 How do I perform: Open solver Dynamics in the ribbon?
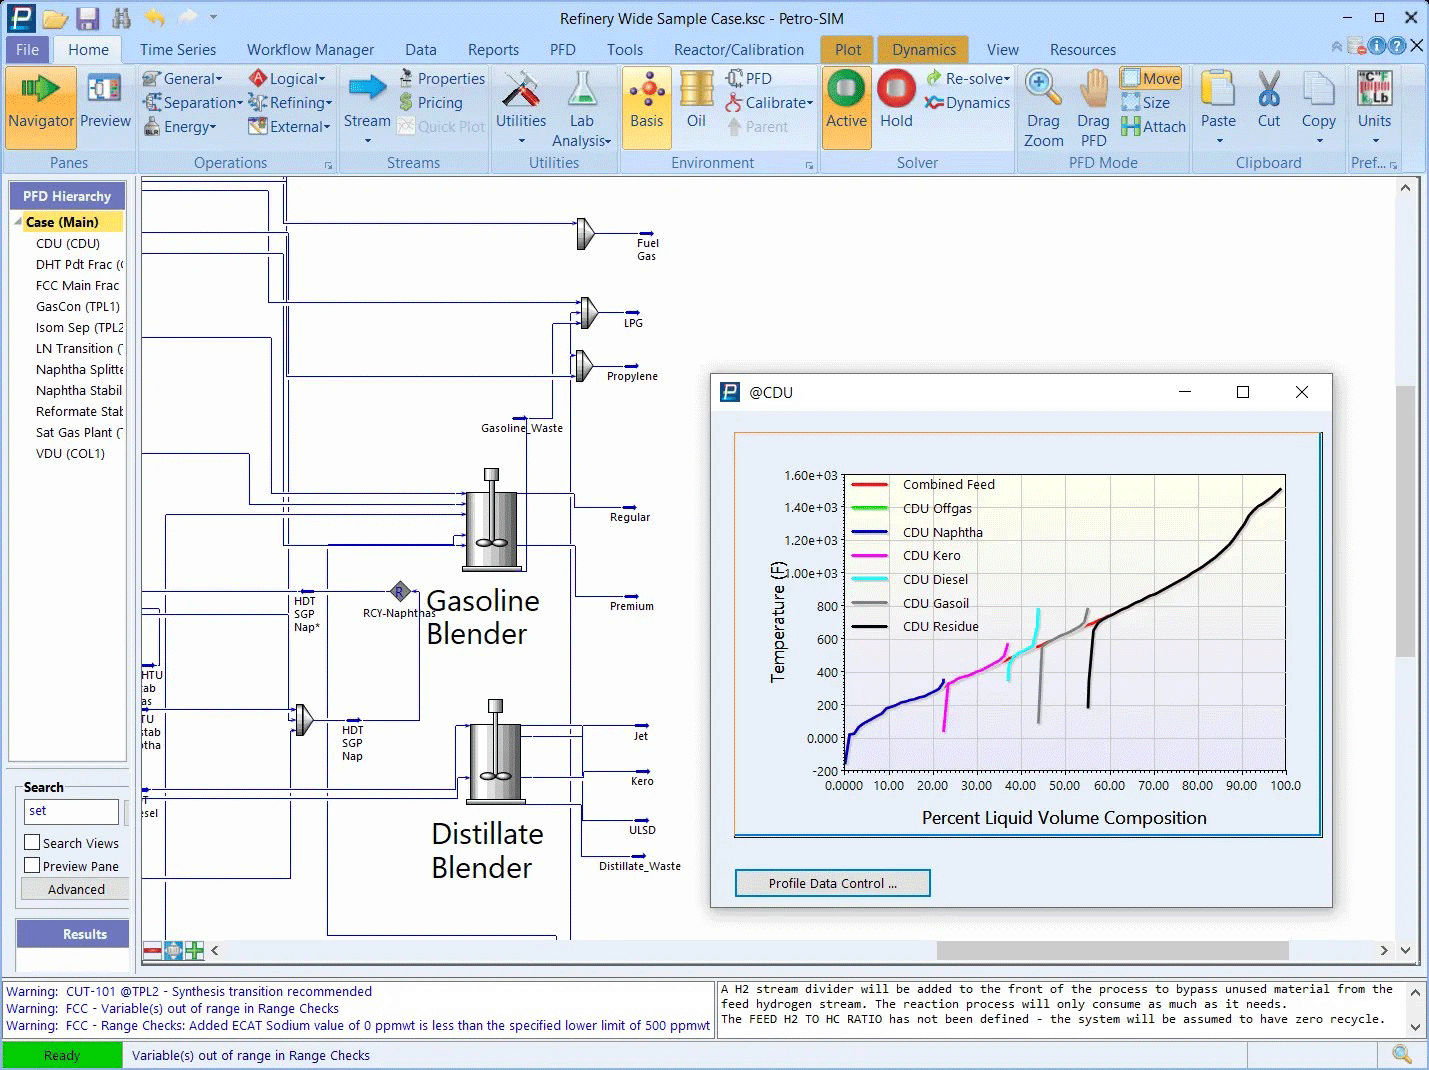pos(967,102)
